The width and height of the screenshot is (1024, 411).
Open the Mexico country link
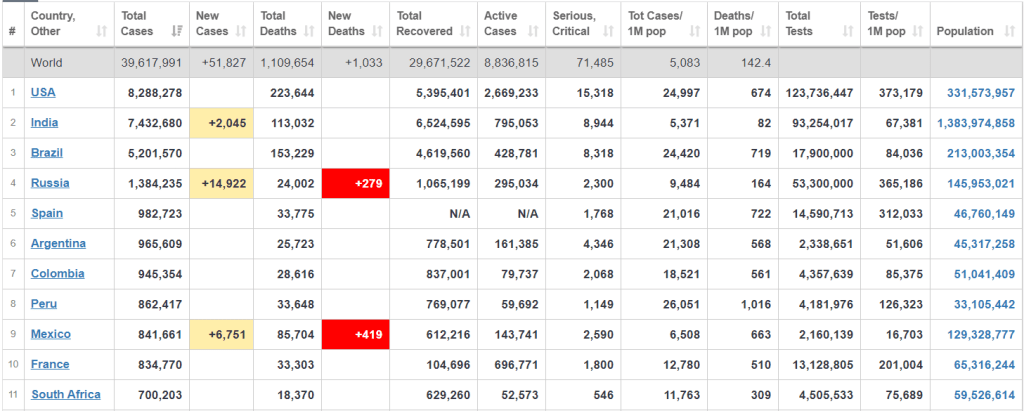click(51, 334)
